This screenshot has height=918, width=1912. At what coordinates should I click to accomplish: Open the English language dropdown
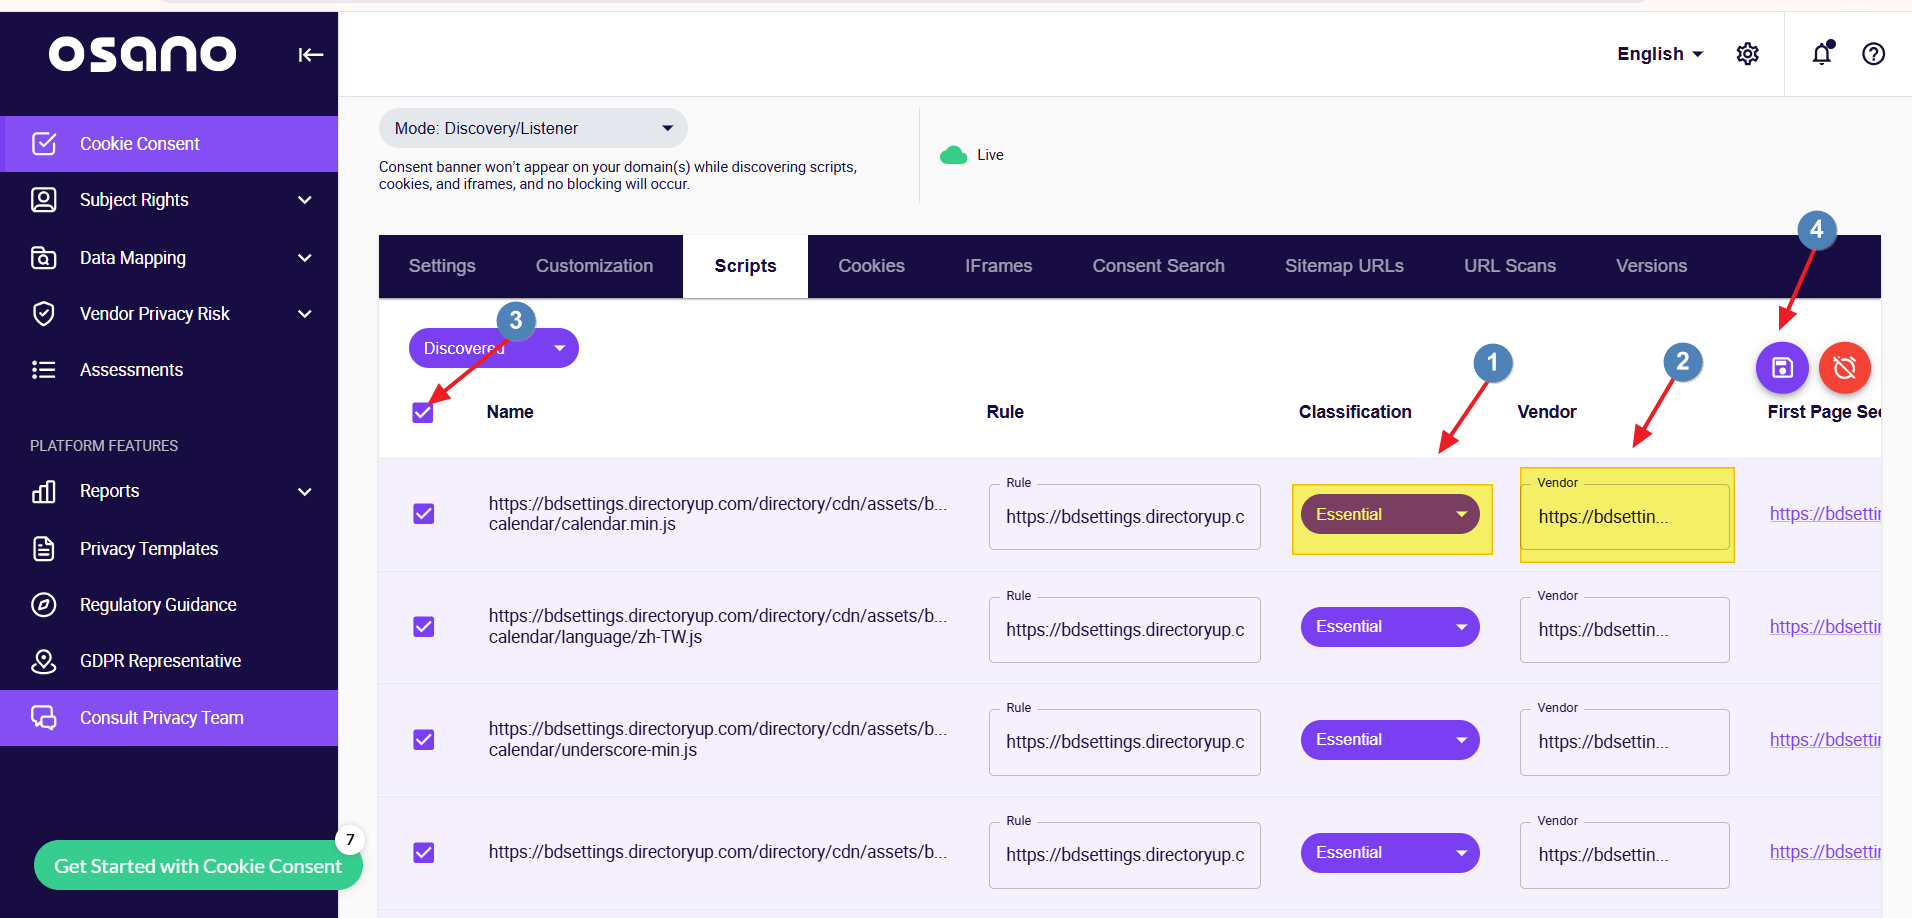click(x=1660, y=54)
